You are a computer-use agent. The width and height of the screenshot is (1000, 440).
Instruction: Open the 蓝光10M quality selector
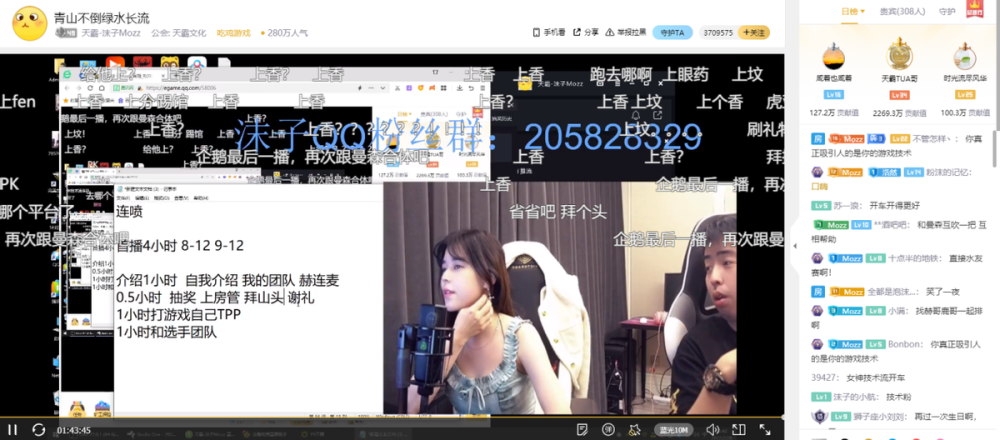coord(674,430)
